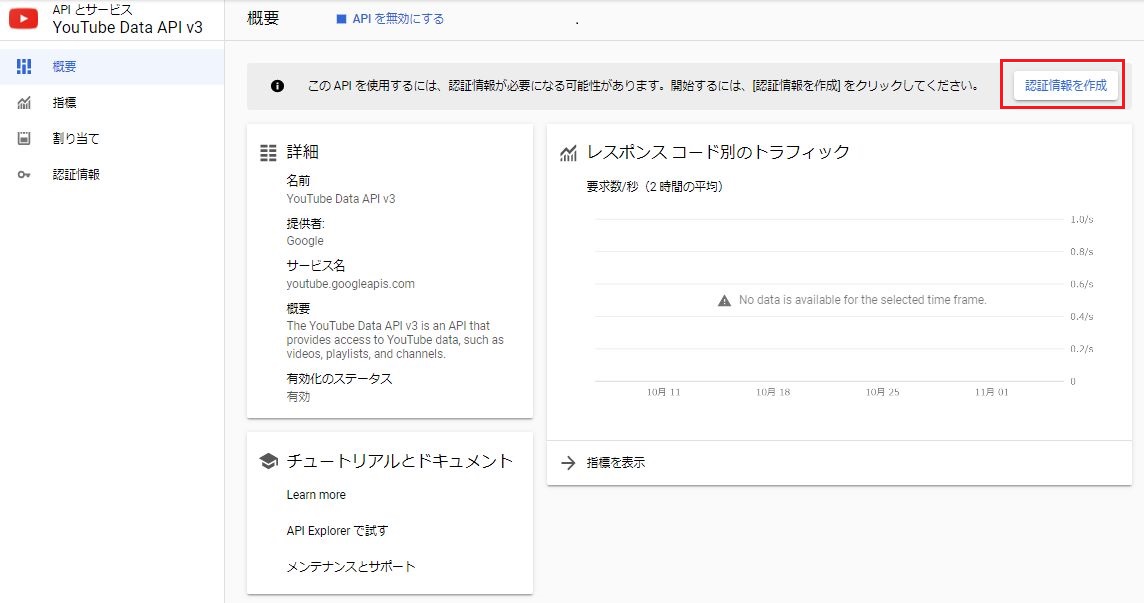Screen dimensions: 1144x603
Task: Click the 10月 25 axis label
Action: [x=882, y=393]
